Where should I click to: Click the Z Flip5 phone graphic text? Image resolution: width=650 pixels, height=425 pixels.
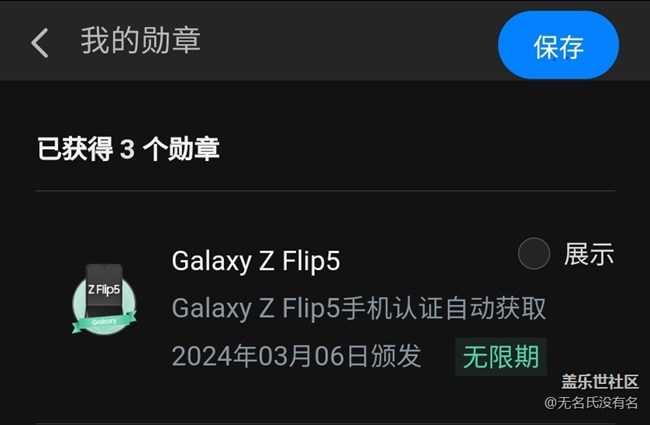pos(104,289)
